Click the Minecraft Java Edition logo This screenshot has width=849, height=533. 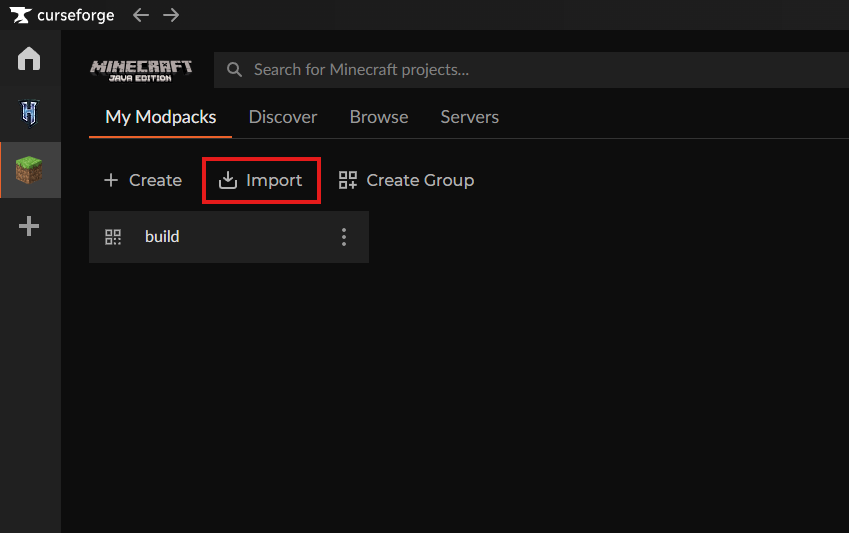(141, 70)
